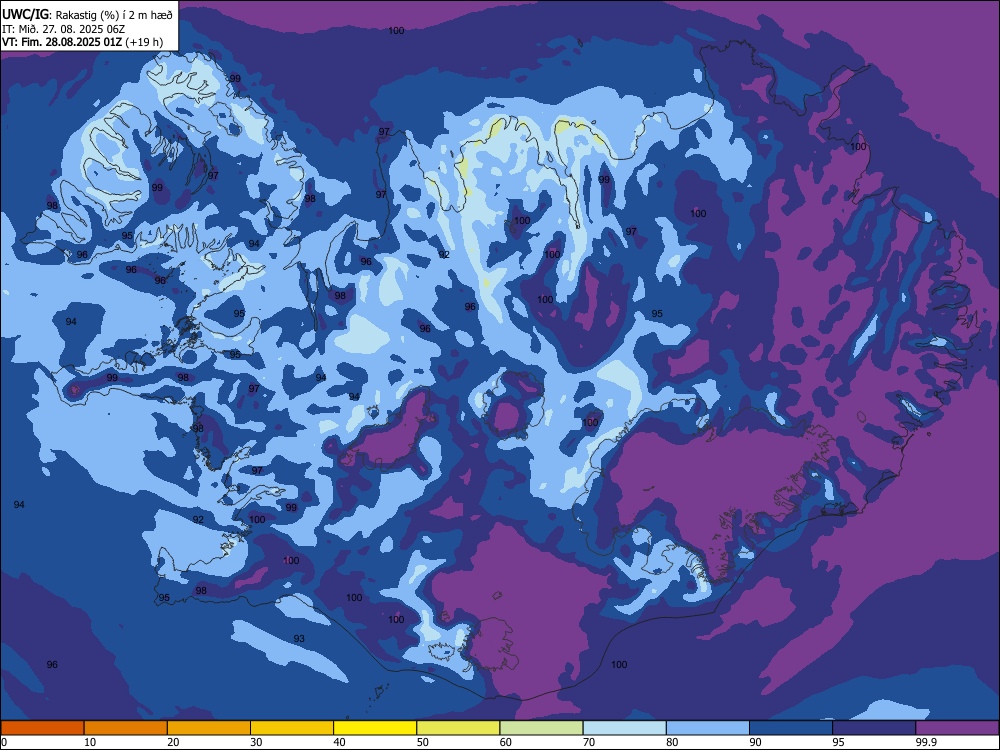Click the 30–40 golden legend swatch
This screenshot has height=750, width=1000.
pyautogui.click(x=292, y=728)
